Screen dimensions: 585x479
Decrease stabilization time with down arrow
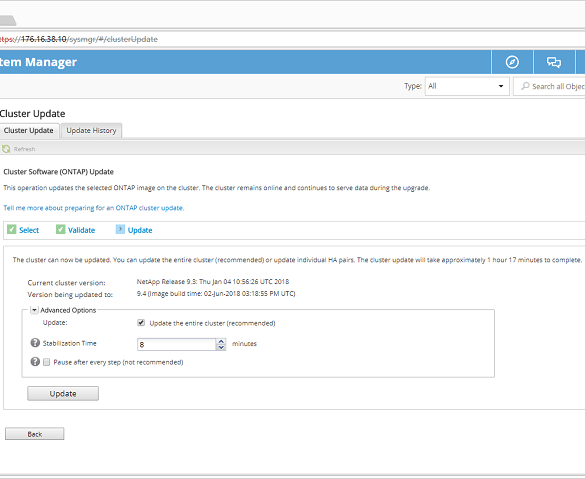pyautogui.click(x=221, y=347)
